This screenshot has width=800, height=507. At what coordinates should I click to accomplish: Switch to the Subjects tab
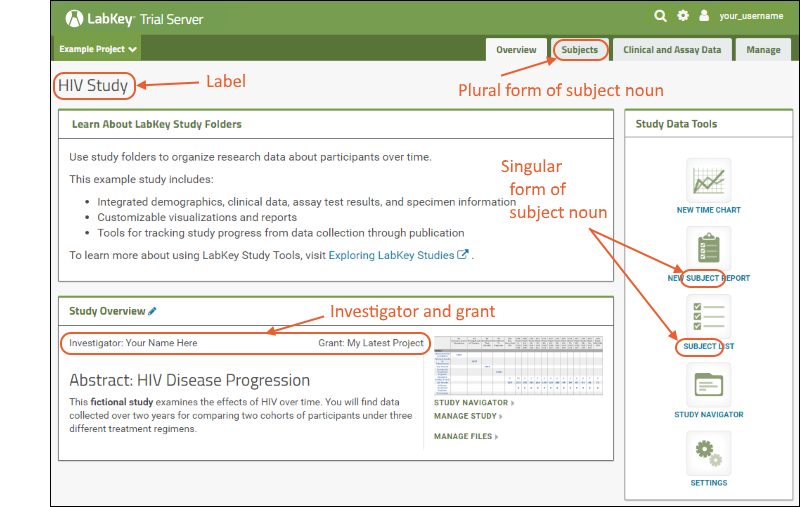tap(580, 50)
